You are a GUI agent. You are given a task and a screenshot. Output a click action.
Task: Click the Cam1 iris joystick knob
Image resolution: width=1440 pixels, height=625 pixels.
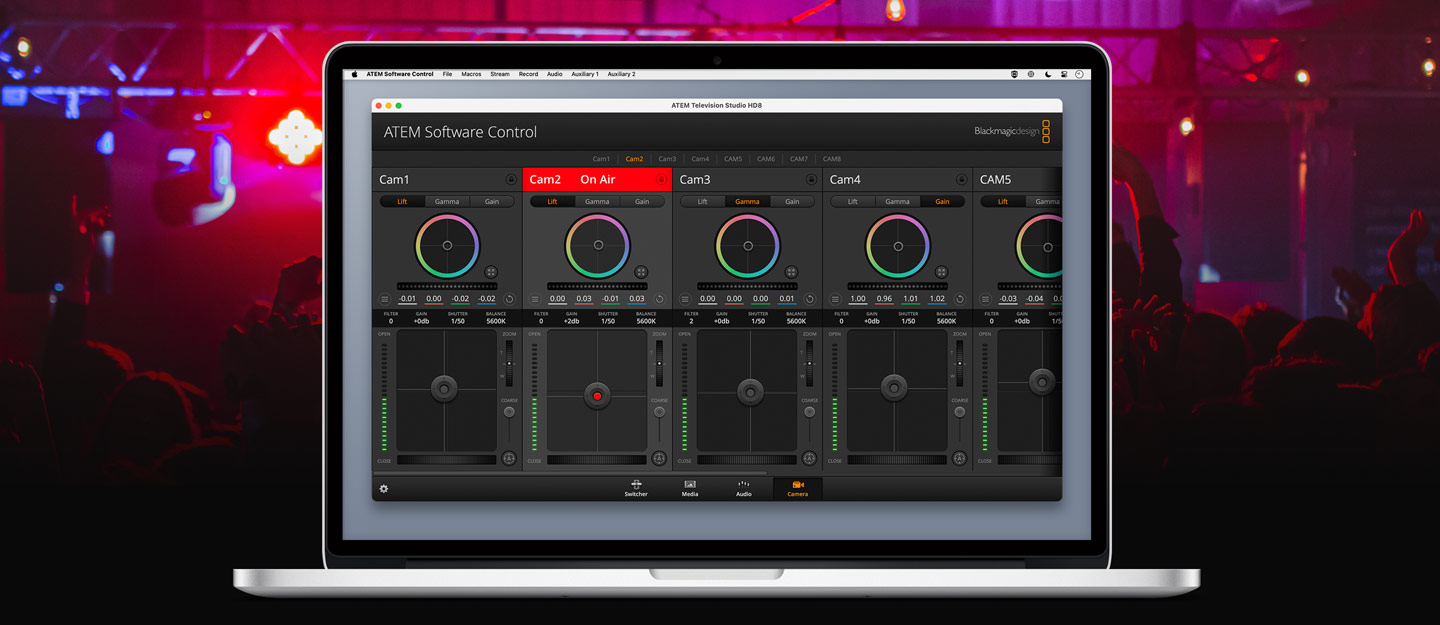click(x=444, y=389)
